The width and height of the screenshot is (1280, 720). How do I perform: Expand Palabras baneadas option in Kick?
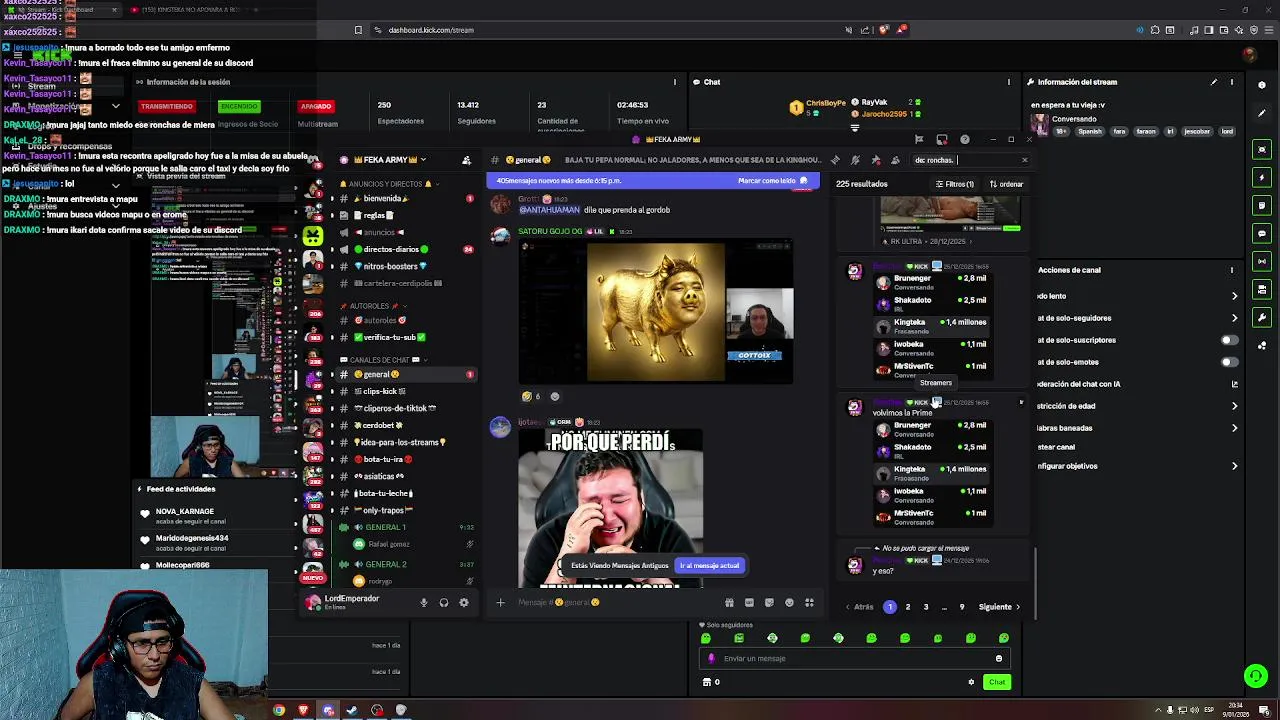point(1234,428)
